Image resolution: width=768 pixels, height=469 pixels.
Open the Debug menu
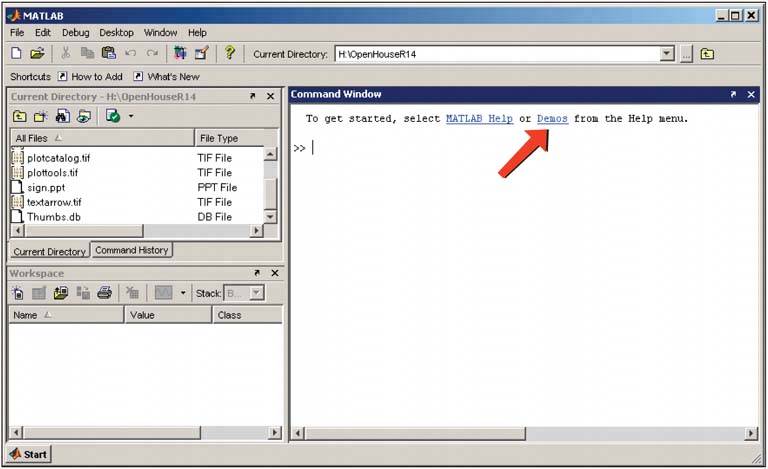click(x=75, y=33)
